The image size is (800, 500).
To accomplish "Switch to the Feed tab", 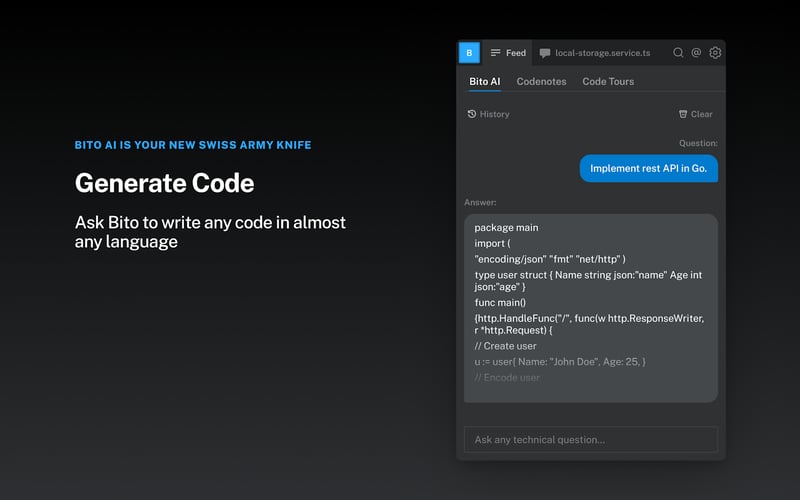I will [508, 53].
